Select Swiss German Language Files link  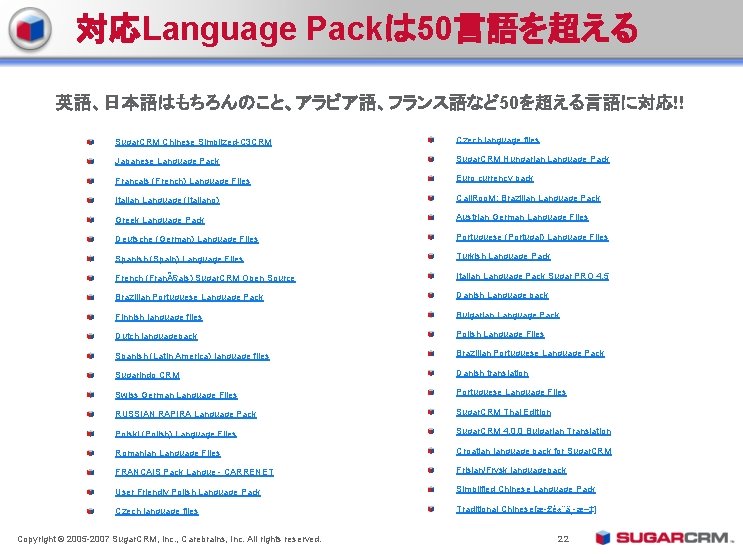tap(176, 395)
